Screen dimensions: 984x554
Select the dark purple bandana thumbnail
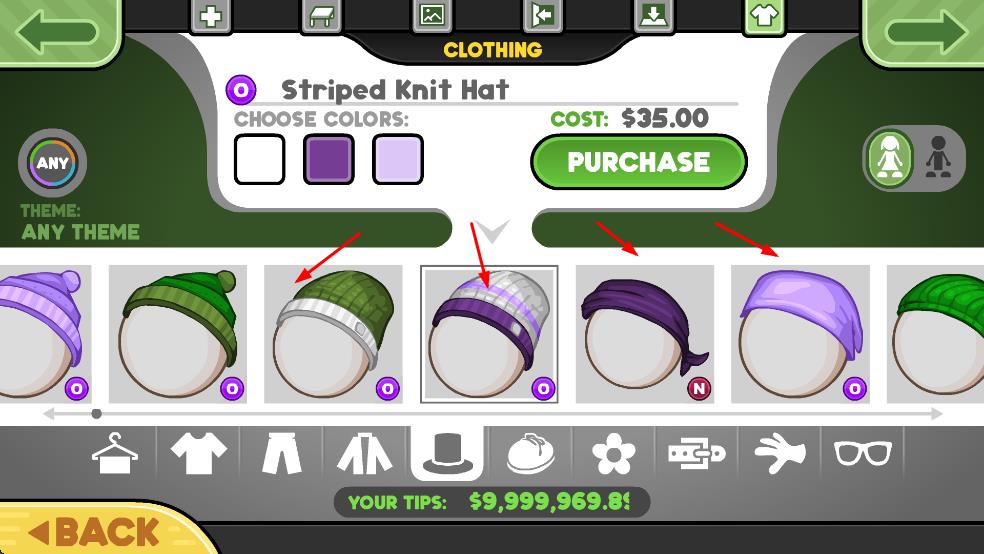click(x=644, y=334)
